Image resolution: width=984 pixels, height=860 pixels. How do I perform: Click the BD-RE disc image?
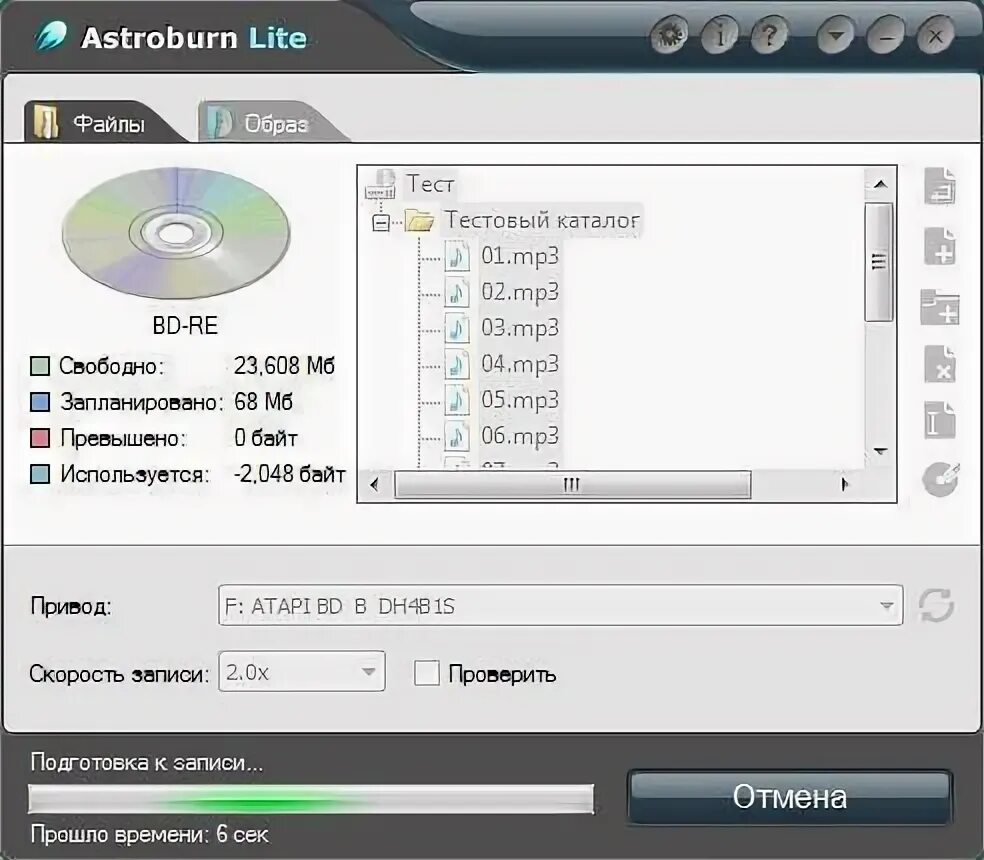[x=176, y=232]
